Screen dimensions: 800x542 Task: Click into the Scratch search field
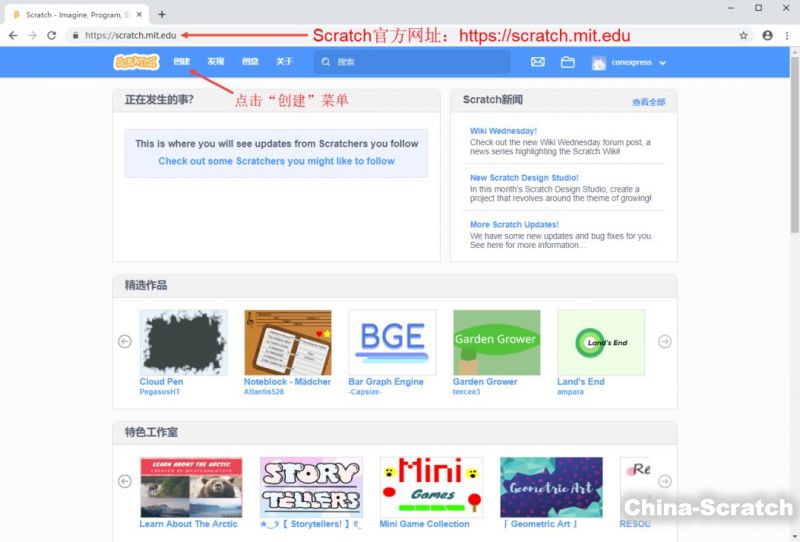(420, 62)
